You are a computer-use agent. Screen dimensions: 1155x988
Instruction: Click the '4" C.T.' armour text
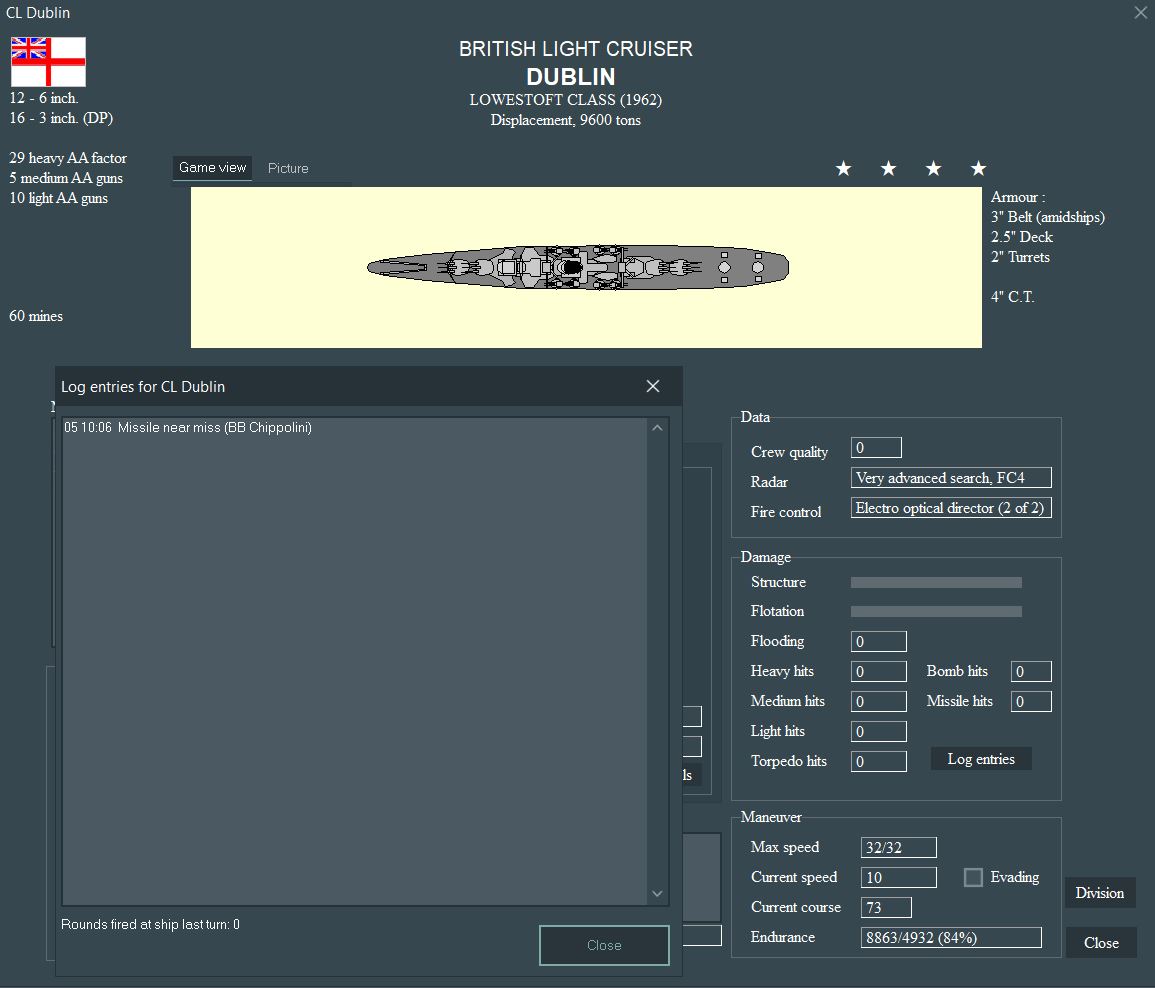[1013, 296]
